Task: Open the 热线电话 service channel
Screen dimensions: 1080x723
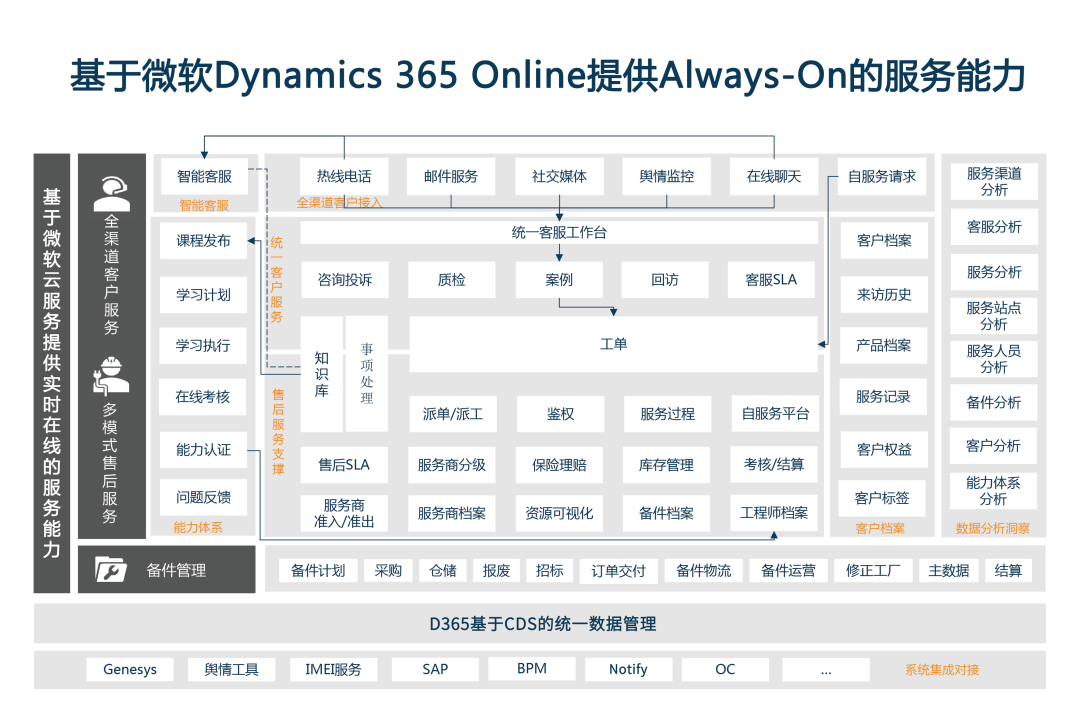Action: (345, 176)
